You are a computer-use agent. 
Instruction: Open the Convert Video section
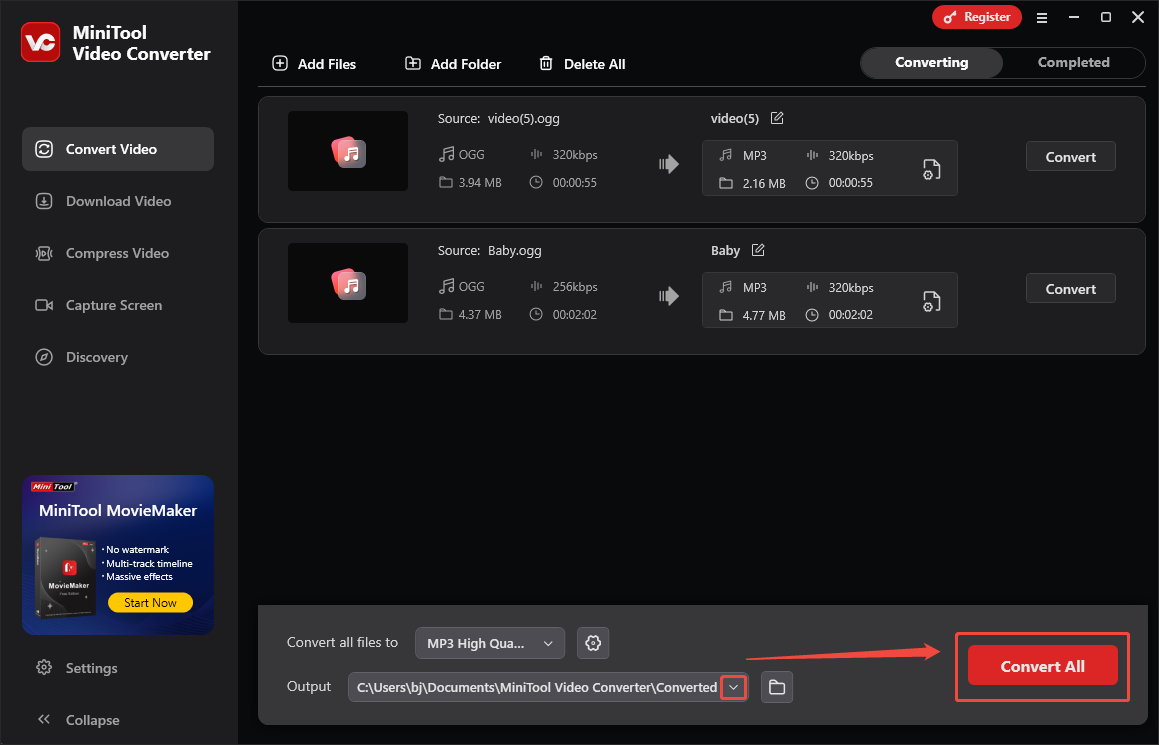pos(118,149)
